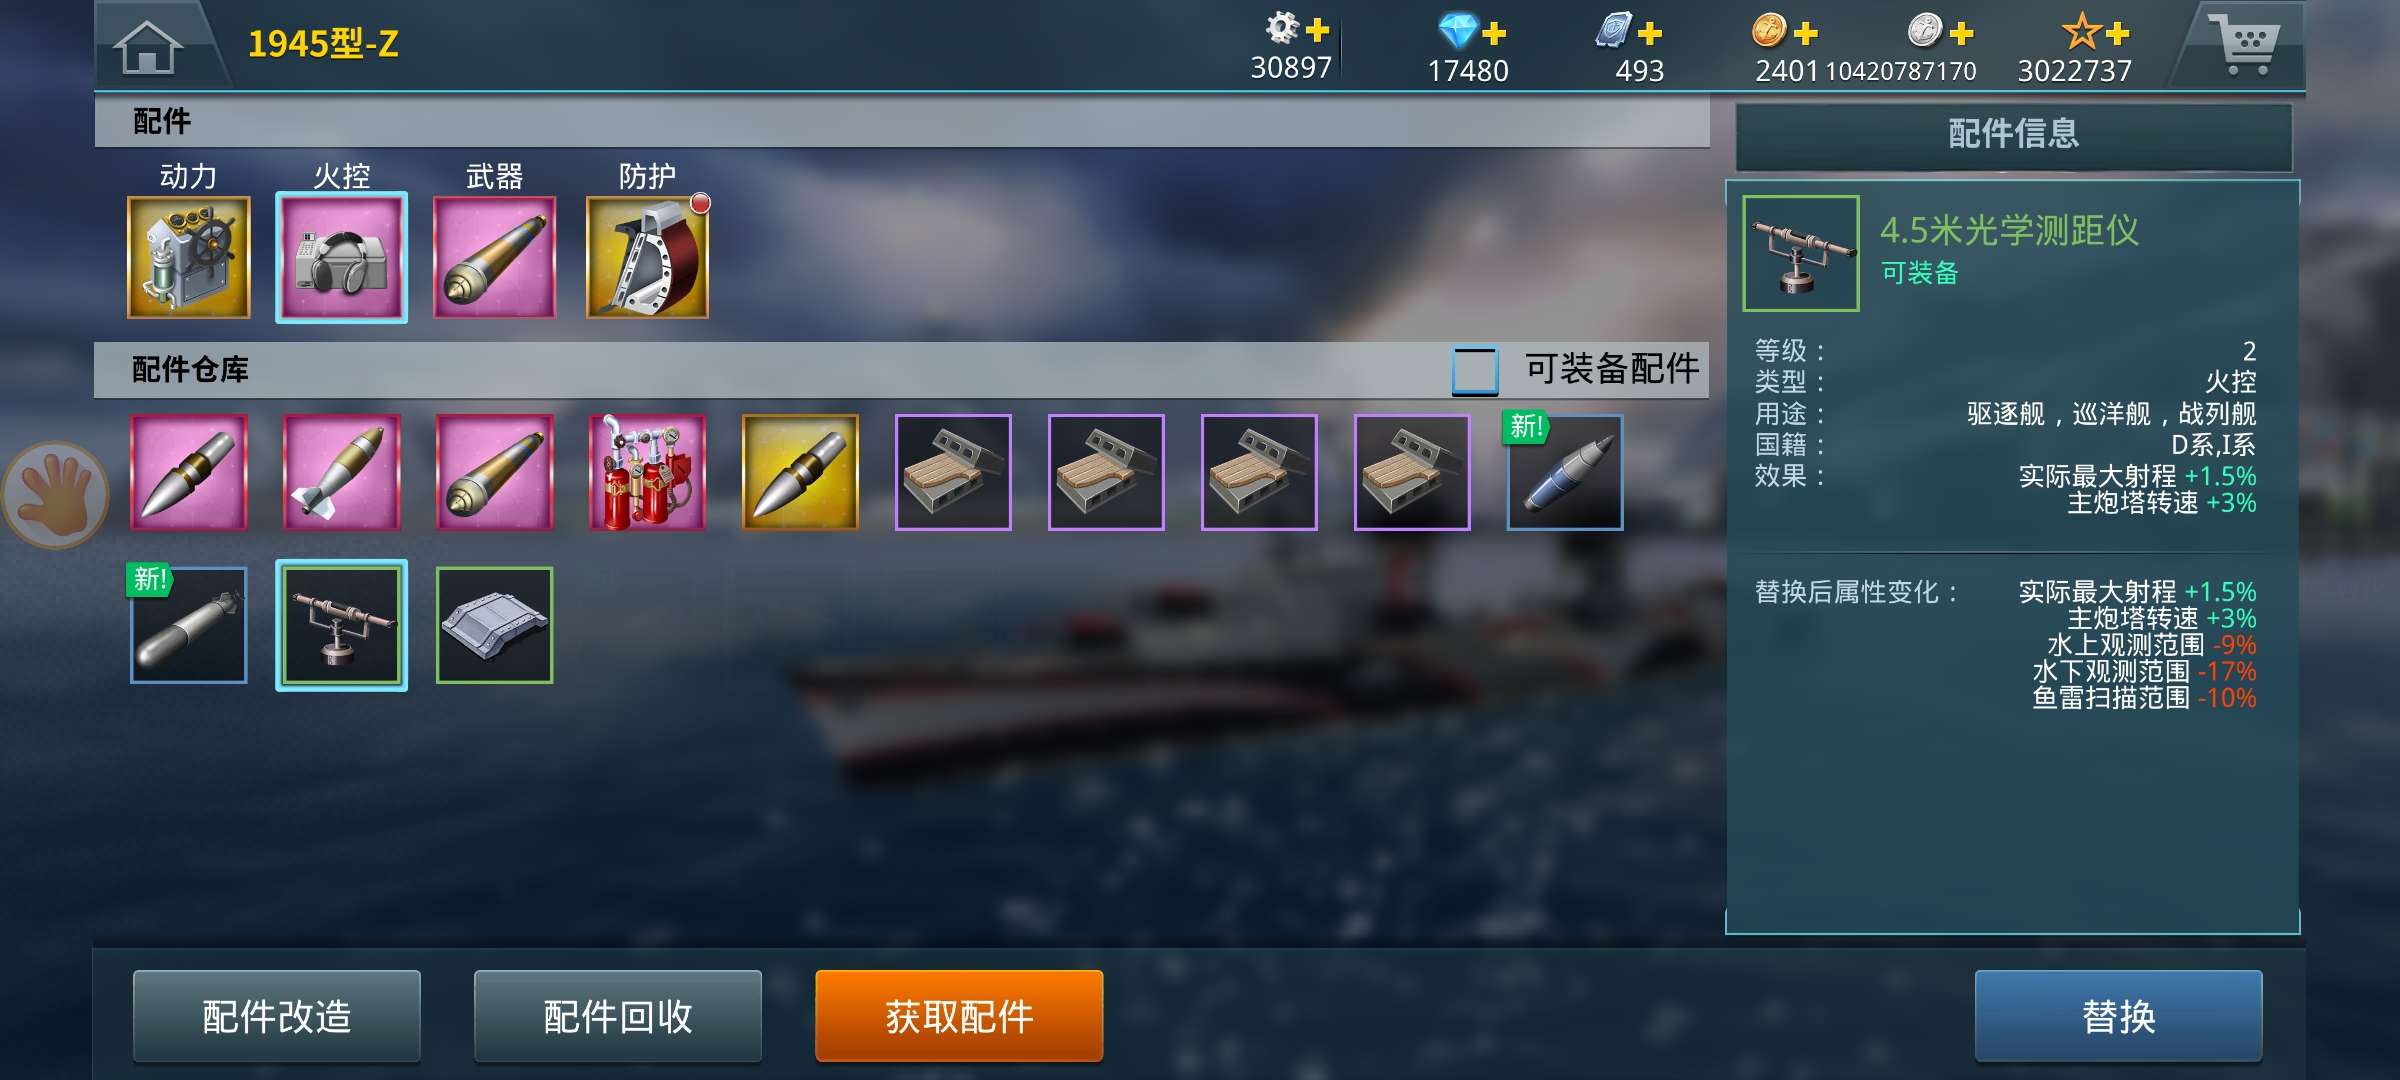The width and height of the screenshot is (2400, 1080).
Task: Pick the fire extinguisher part in warehouse
Action: point(648,472)
